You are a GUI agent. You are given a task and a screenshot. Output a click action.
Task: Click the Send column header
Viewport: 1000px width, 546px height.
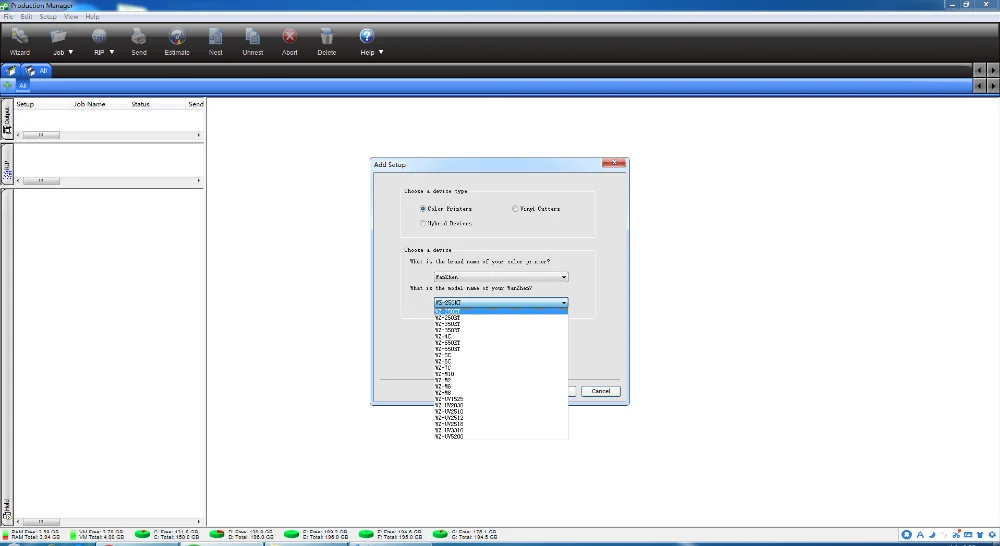[x=196, y=104]
